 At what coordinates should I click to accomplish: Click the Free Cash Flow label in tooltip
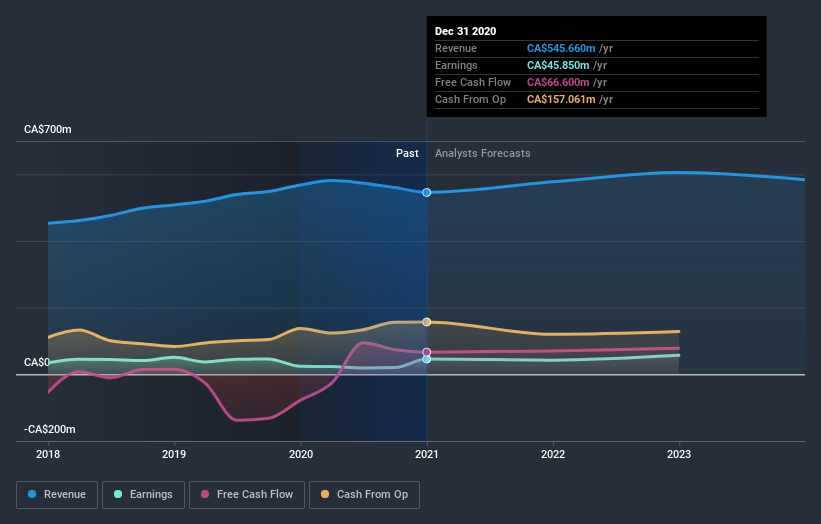473,82
